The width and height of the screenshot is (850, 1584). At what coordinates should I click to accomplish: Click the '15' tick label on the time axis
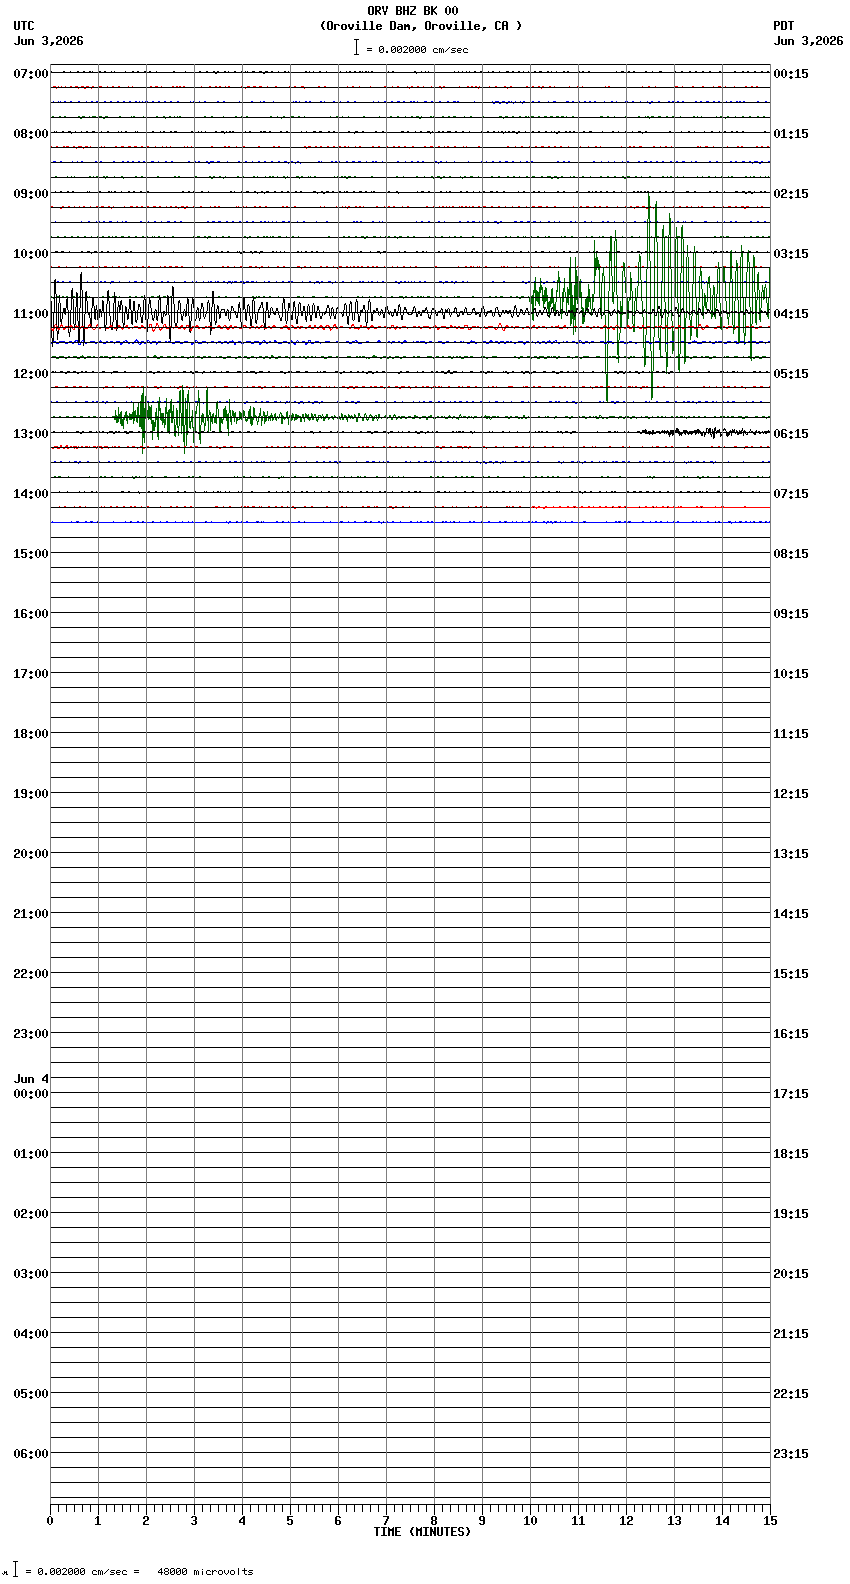[770, 1521]
